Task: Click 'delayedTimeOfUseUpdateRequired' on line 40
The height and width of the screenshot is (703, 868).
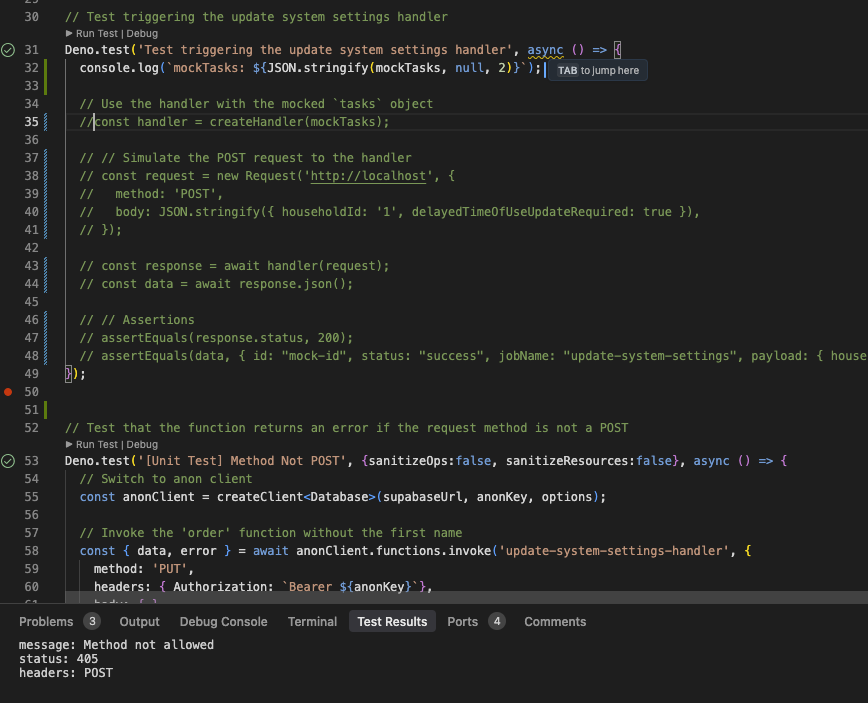Action: pos(523,212)
